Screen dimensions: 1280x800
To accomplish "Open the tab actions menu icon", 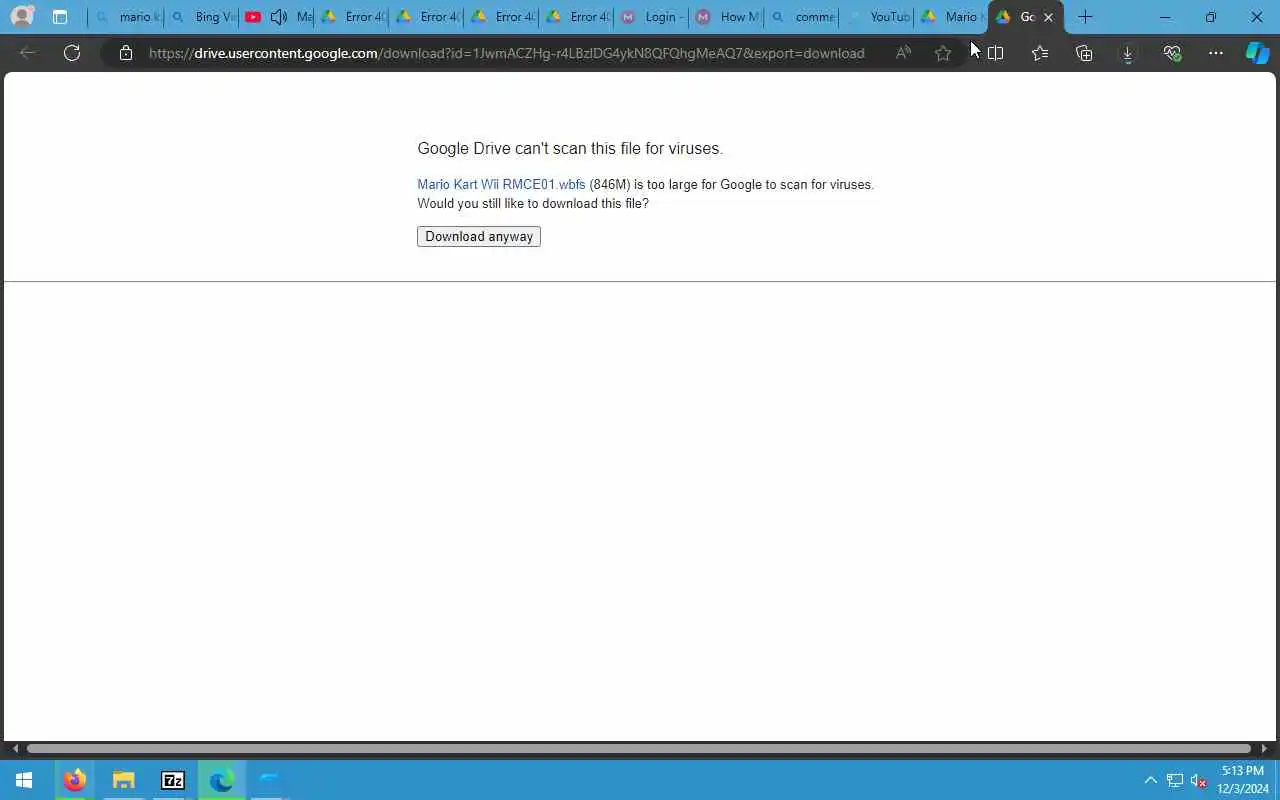I will [x=60, y=17].
